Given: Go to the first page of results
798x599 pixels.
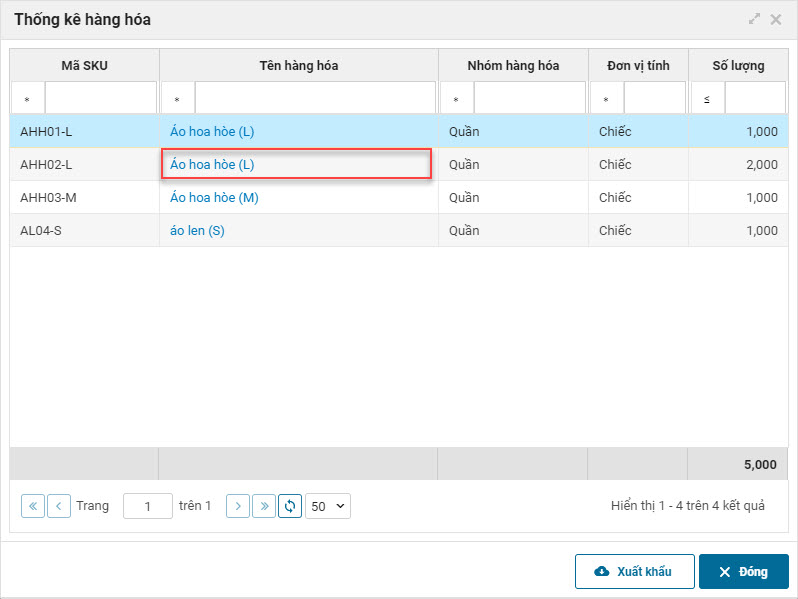Looking at the screenshot, I should [x=33, y=506].
